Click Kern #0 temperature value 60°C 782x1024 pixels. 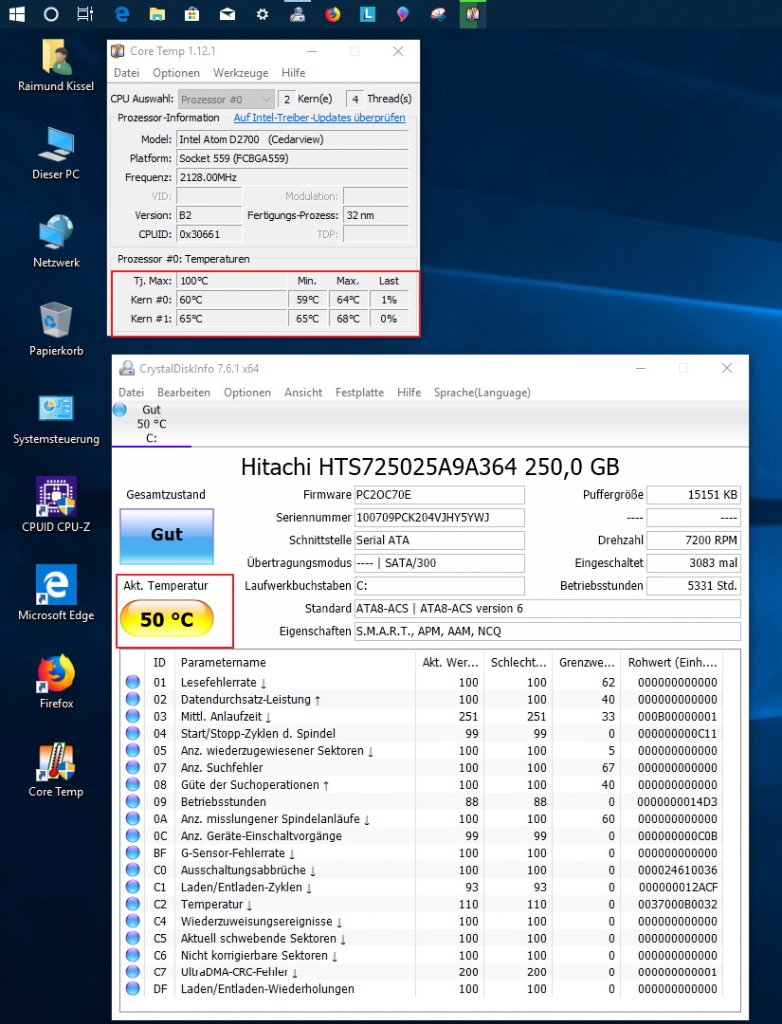(231, 300)
